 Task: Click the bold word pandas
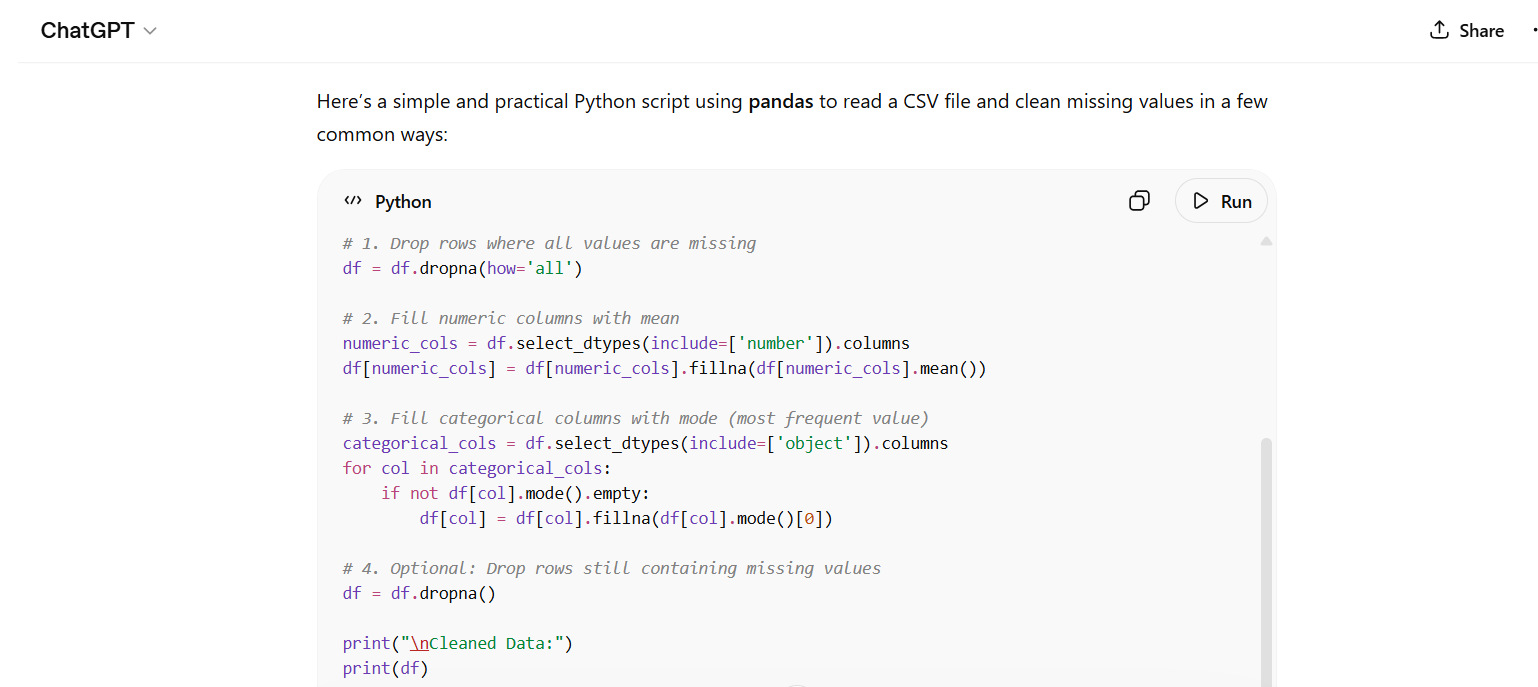tap(781, 101)
